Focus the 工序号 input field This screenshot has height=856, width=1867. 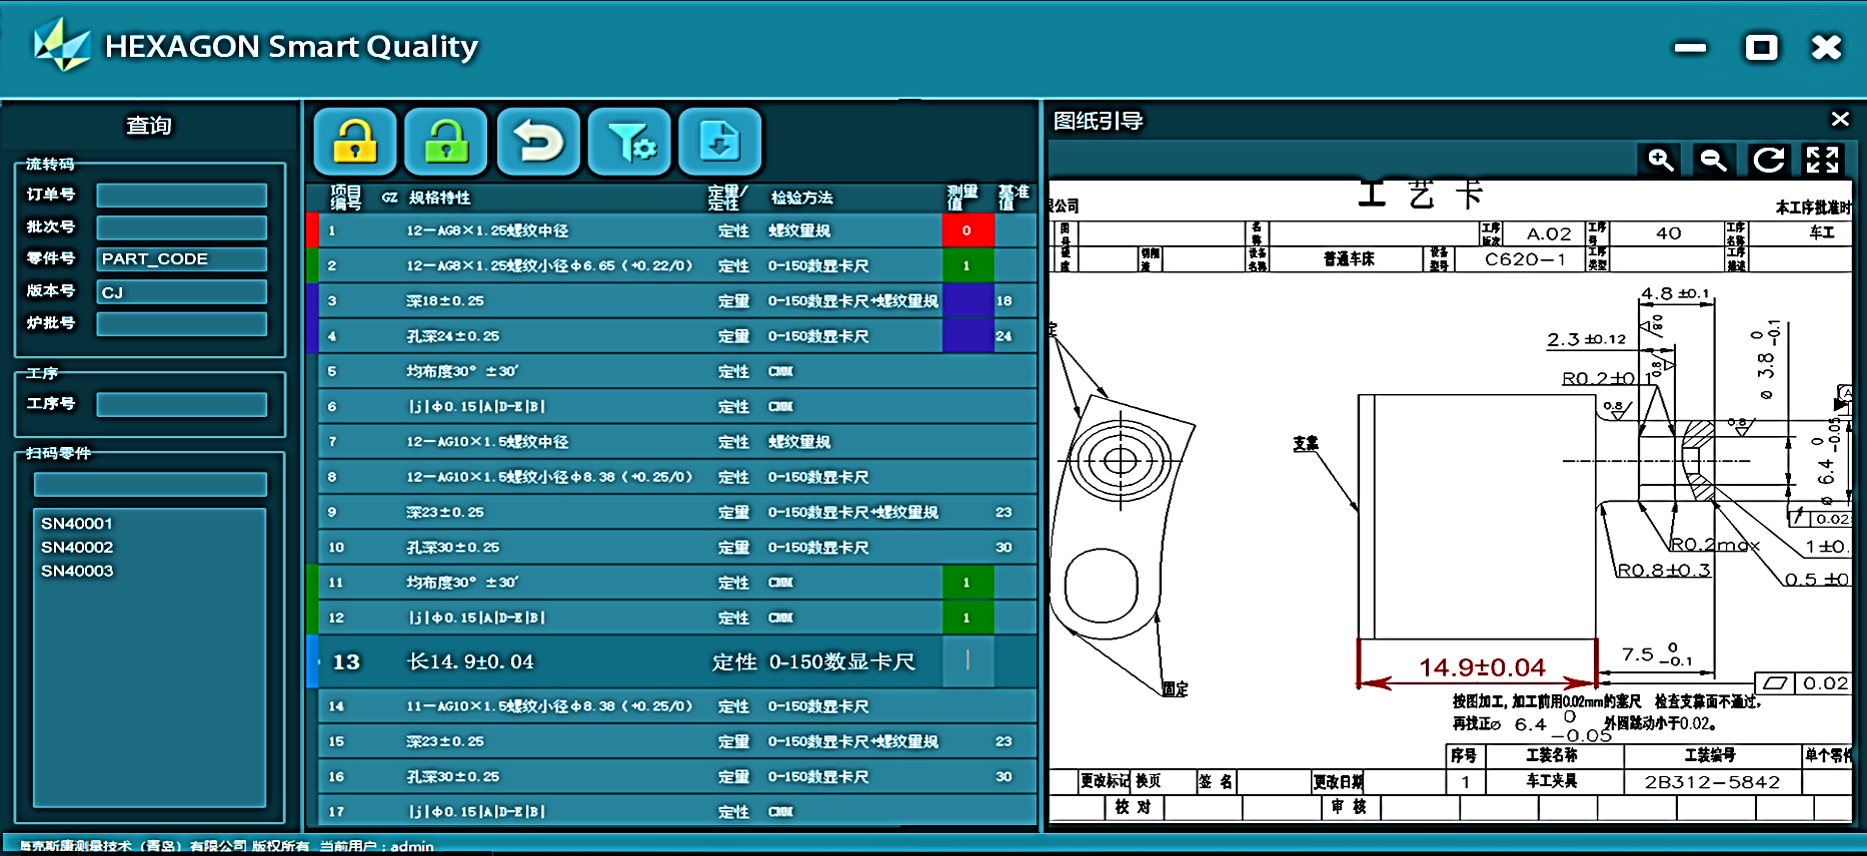pos(181,404)
